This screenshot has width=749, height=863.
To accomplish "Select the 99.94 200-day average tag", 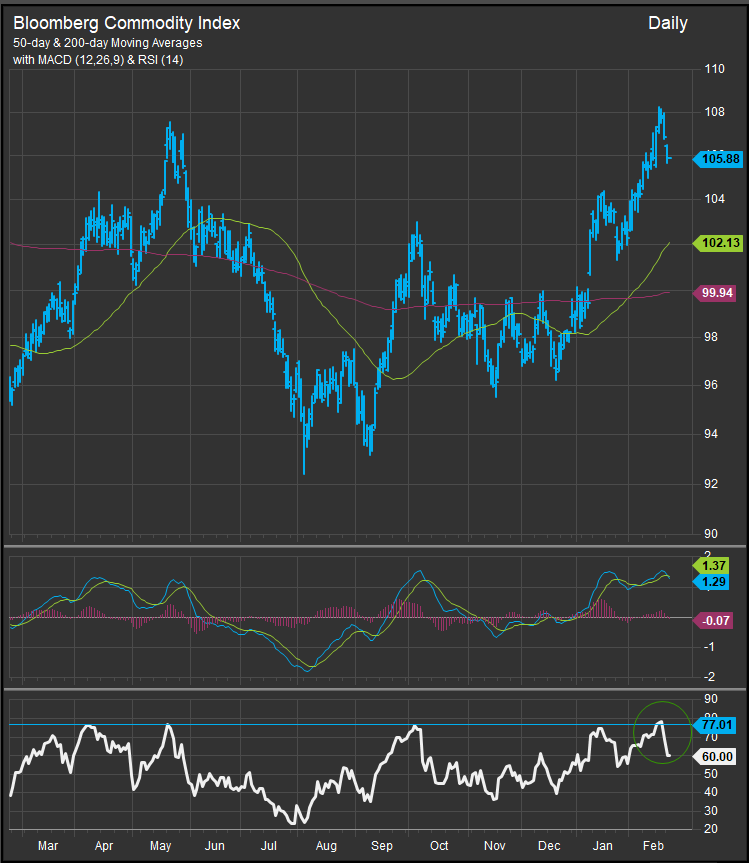I will tap(714, 293).
